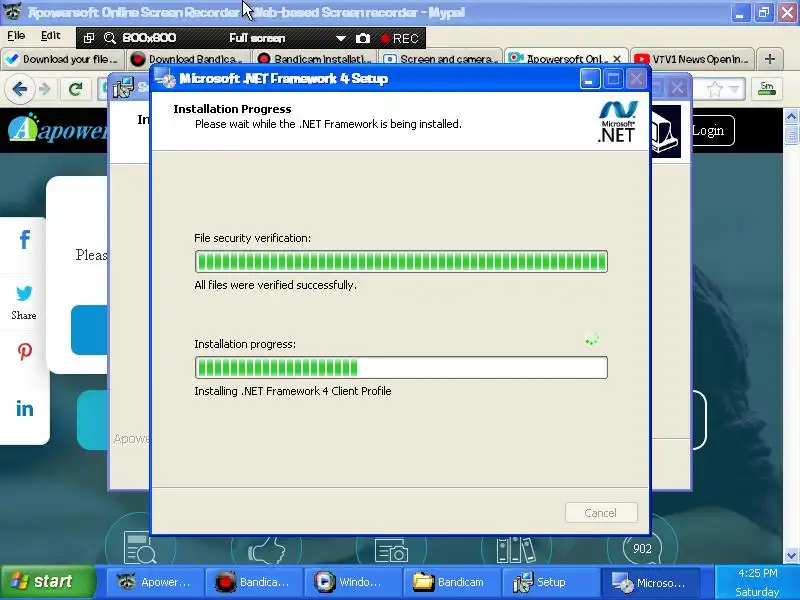Click the File security verification bar
This screenshot has width=800, height=600.
click(401, 261)
